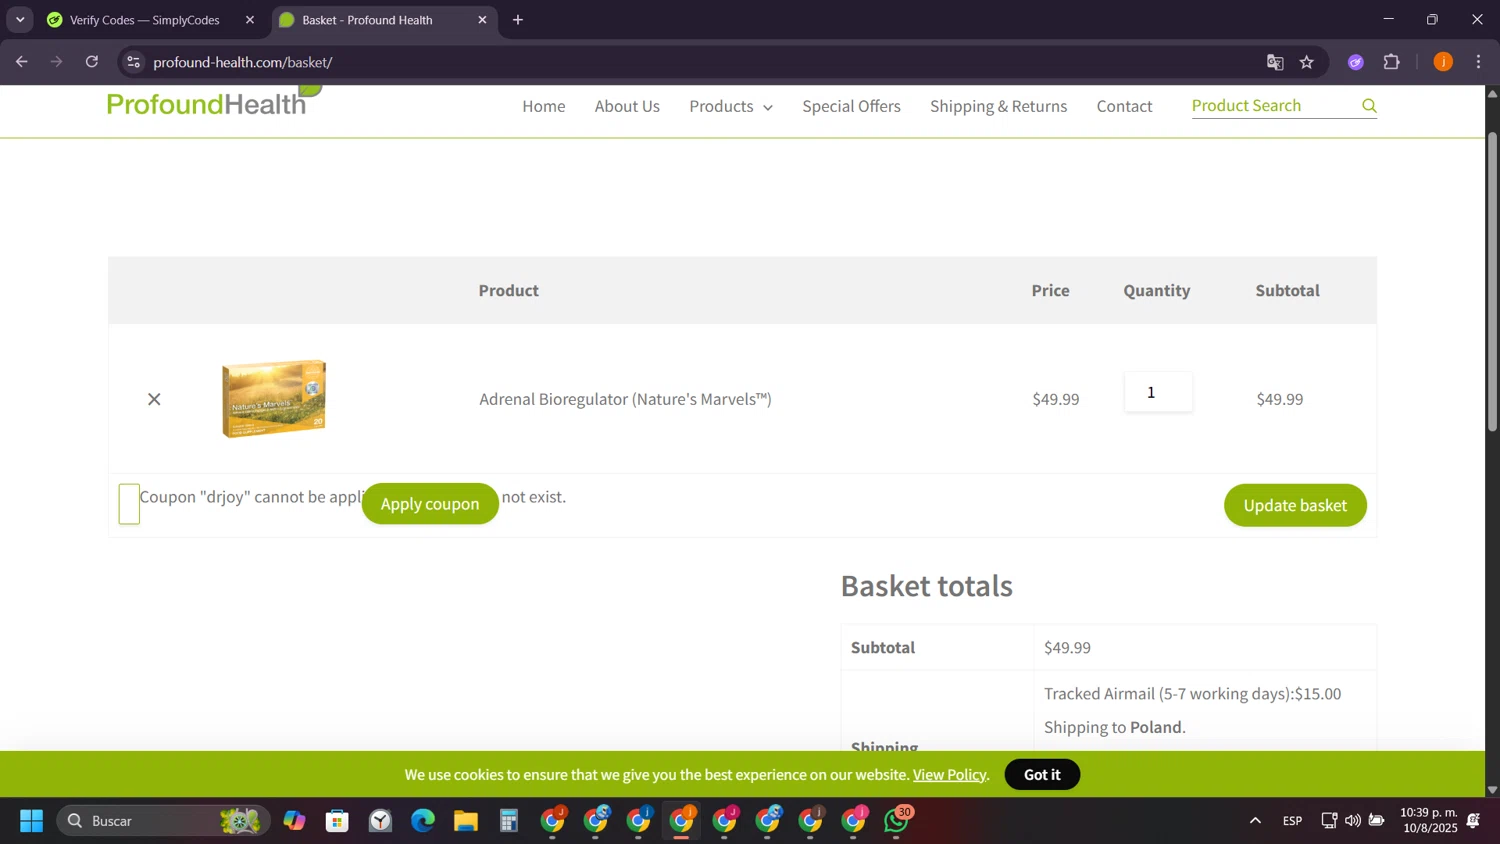Open File Explorer from taskbar

coord(466,821)
